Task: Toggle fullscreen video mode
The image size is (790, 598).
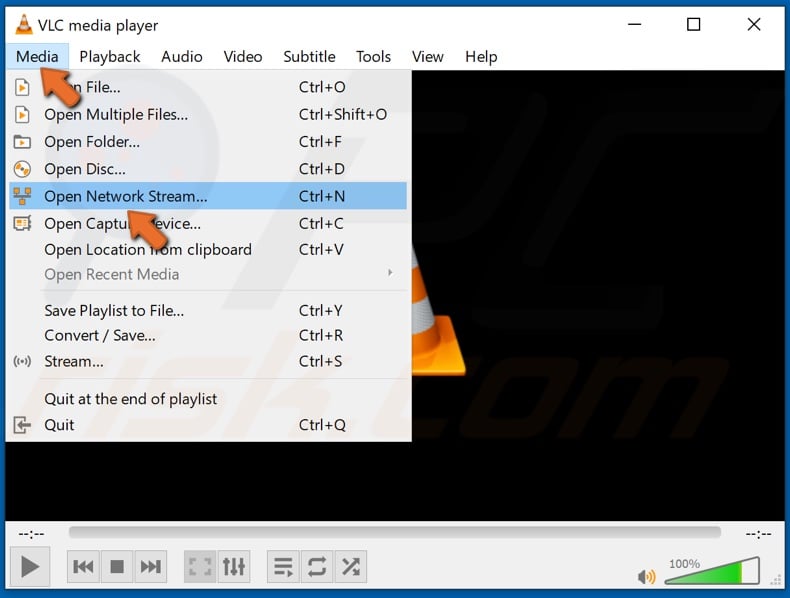Action: coord(200,567)
